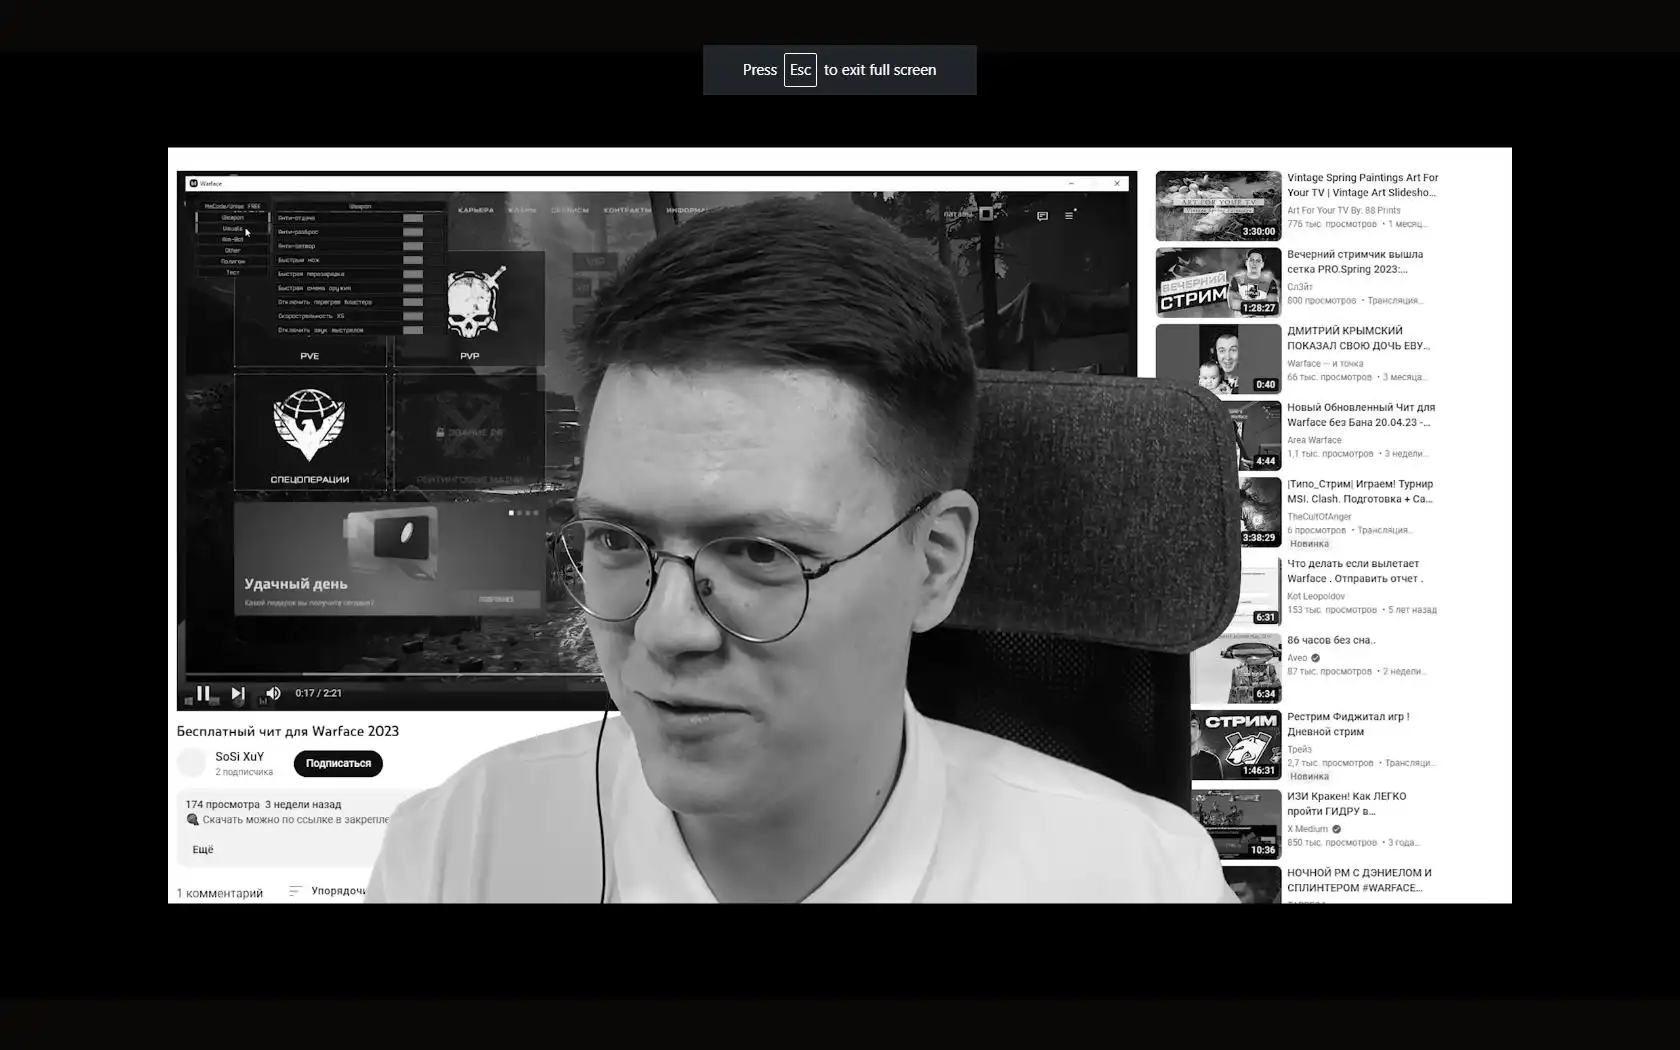Switch to the Visuals cheat tab
This screenshot has width=1680, height=1050.
click(232, 229)
